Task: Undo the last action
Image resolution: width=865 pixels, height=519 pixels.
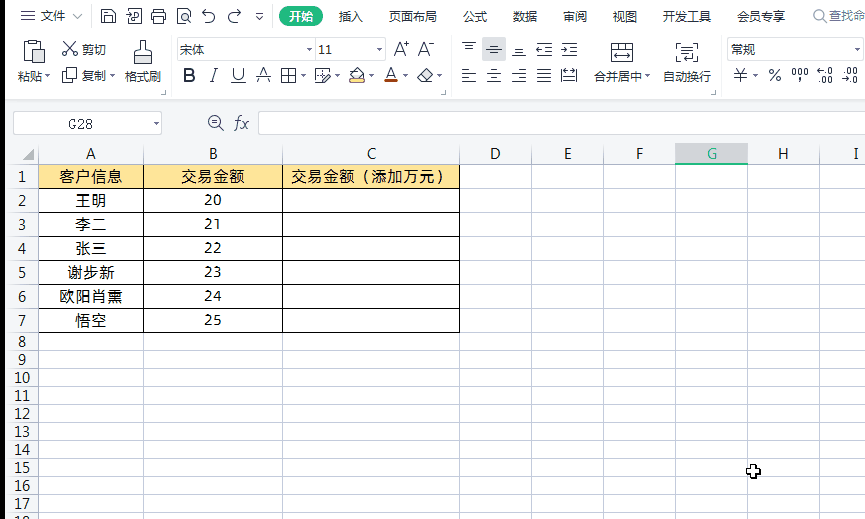Action: pyautogui.click(x=209, y=16)
